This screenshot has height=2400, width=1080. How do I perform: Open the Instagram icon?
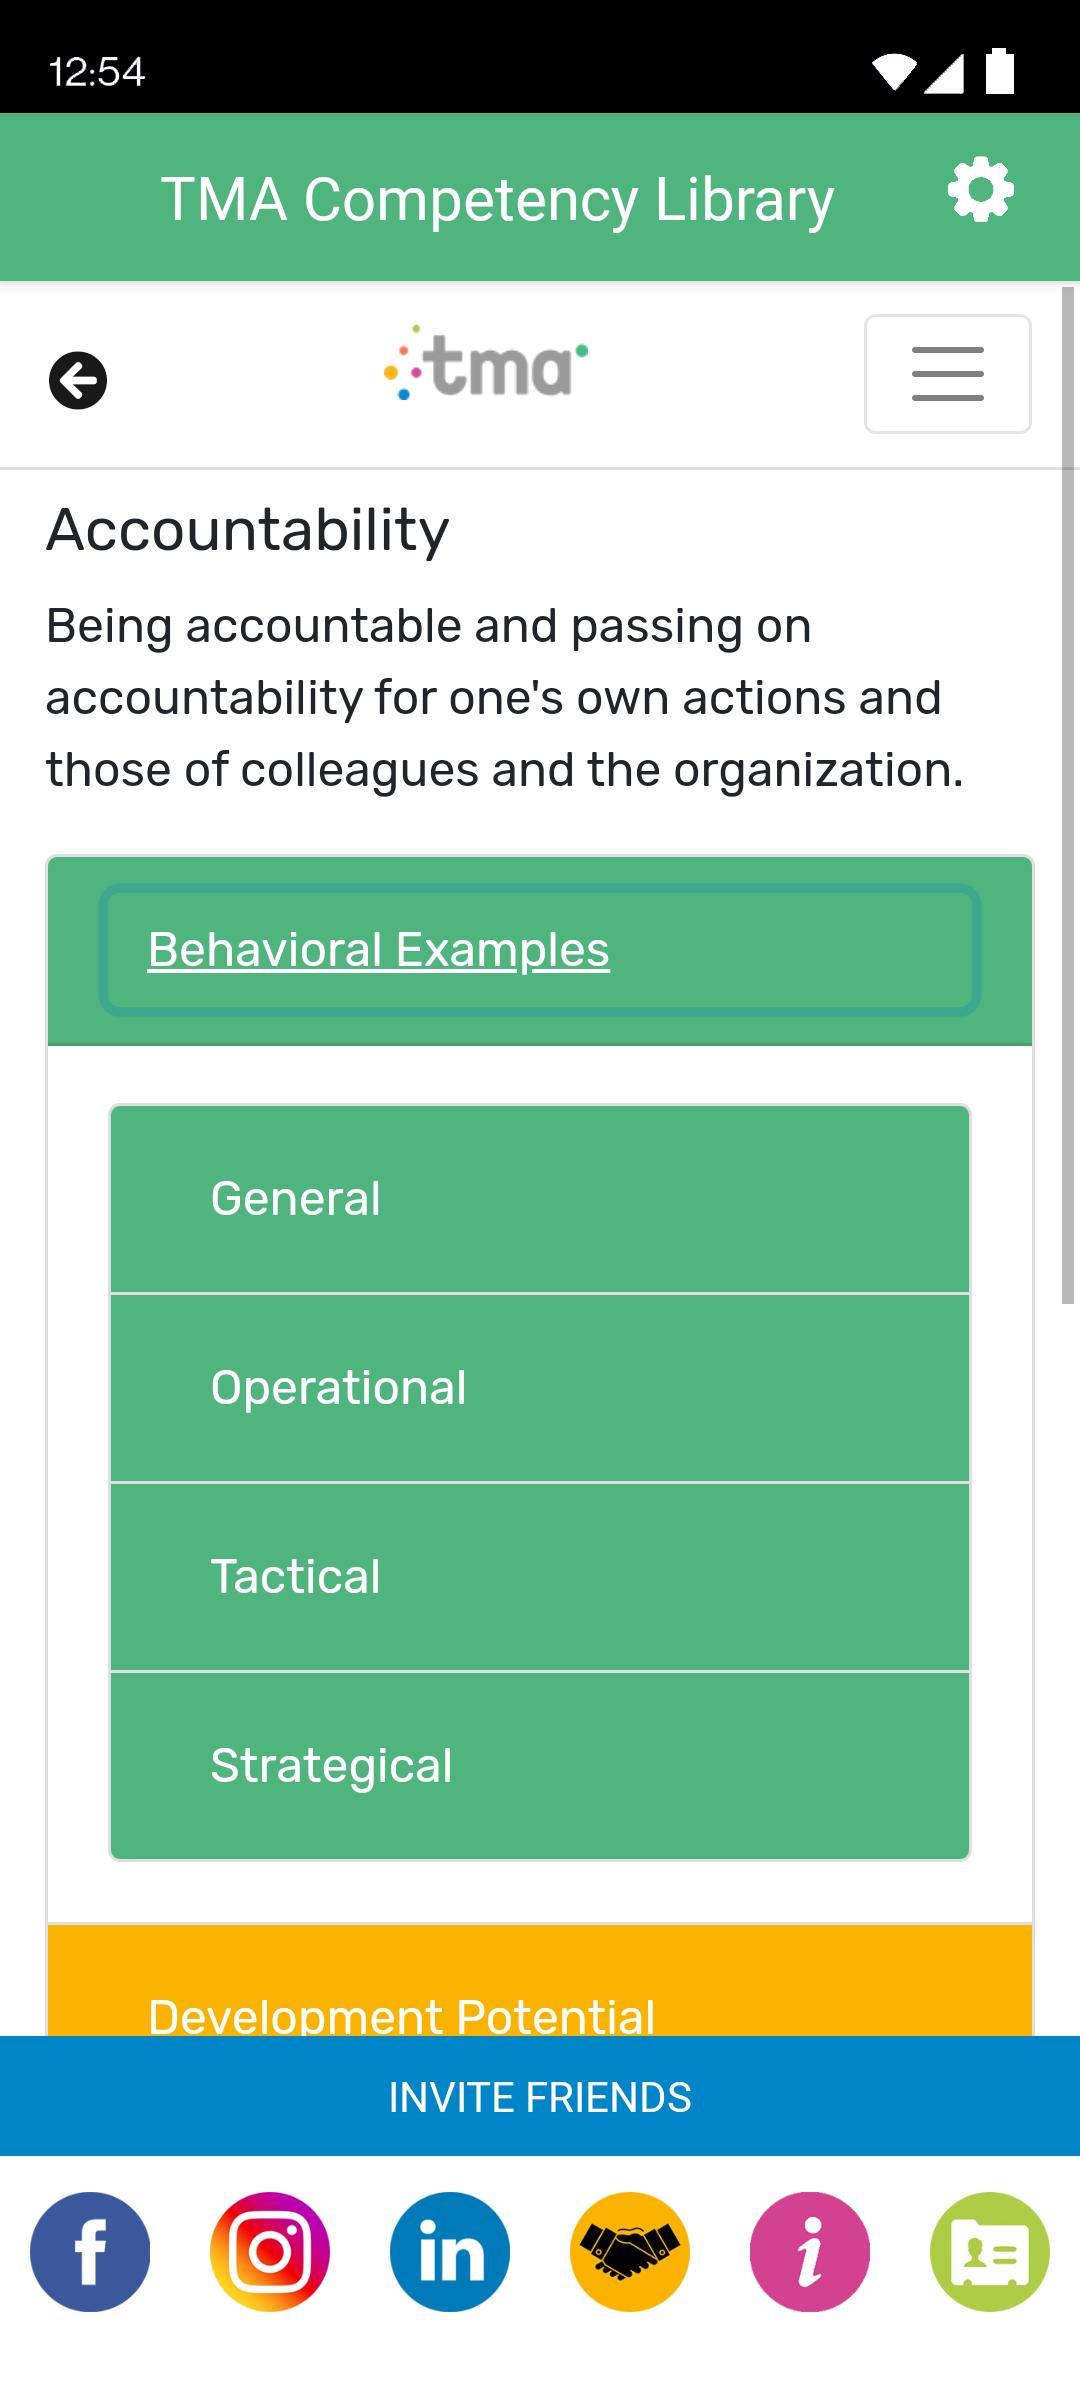click(270, 2252)
